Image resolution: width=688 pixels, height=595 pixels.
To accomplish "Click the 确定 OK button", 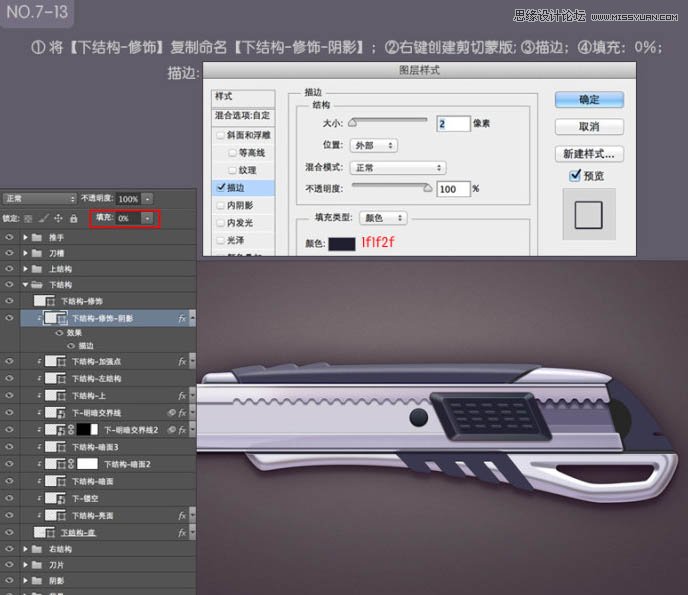I will (x=589, y=100).
